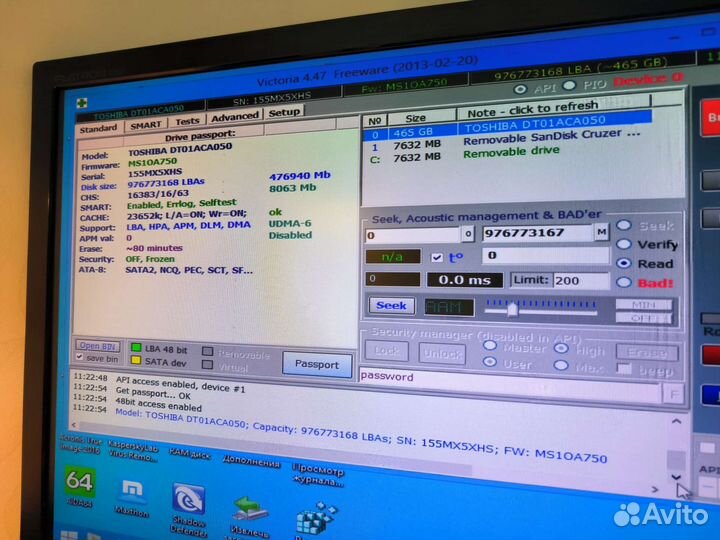This screenshot has width=720, height=540.
Task: Click the yellow SATA dev indicator
Action: (x=136, y=360)
